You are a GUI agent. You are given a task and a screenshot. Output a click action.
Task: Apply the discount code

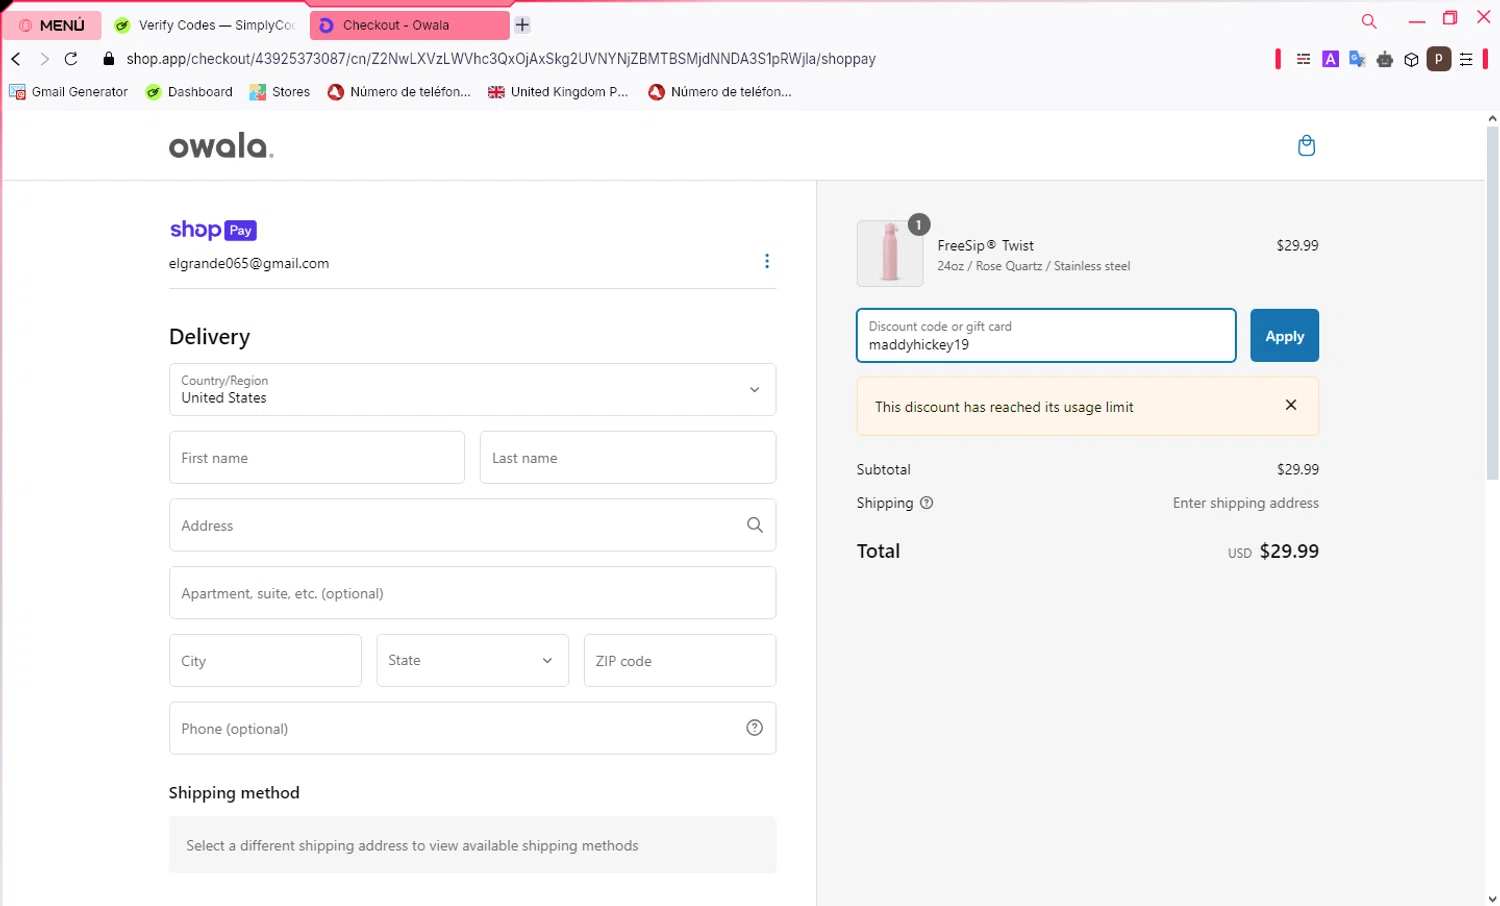(1284, 336)
